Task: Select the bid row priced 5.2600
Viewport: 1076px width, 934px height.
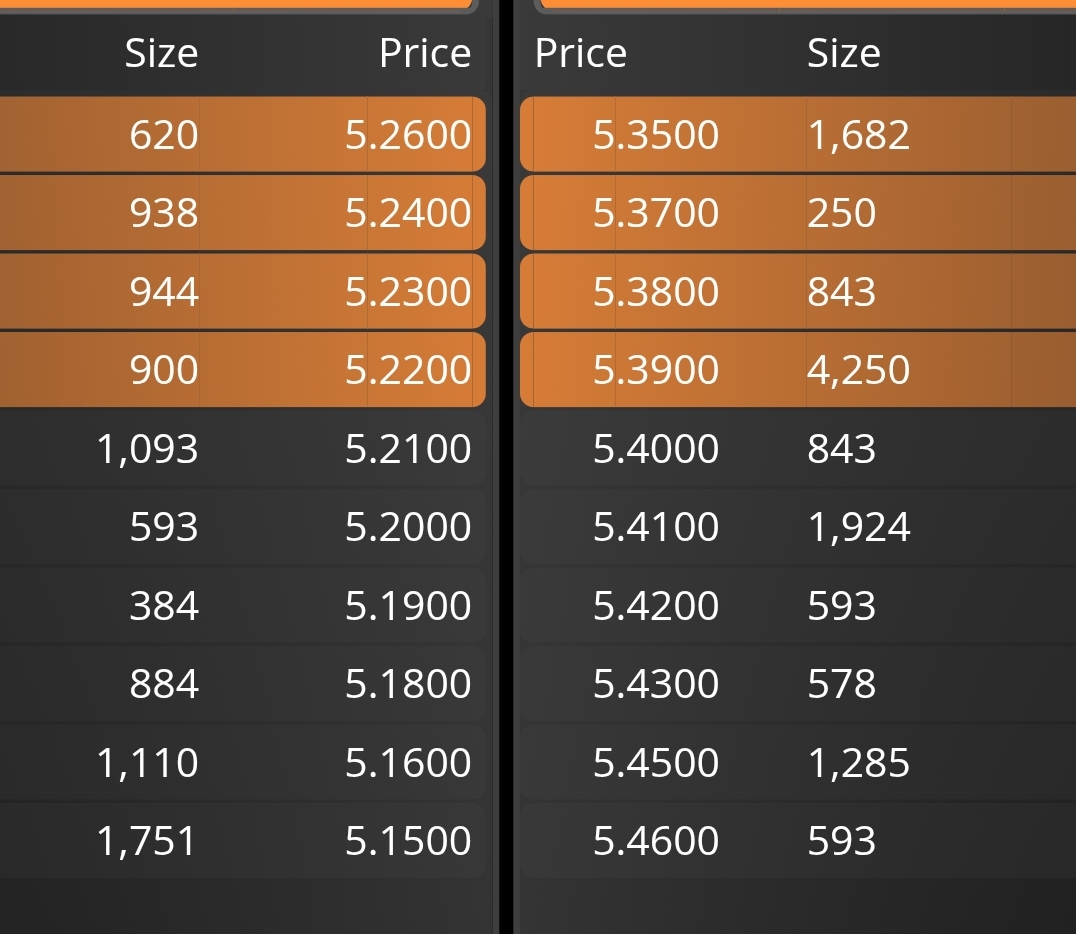Action: click(x=242, y=135)
